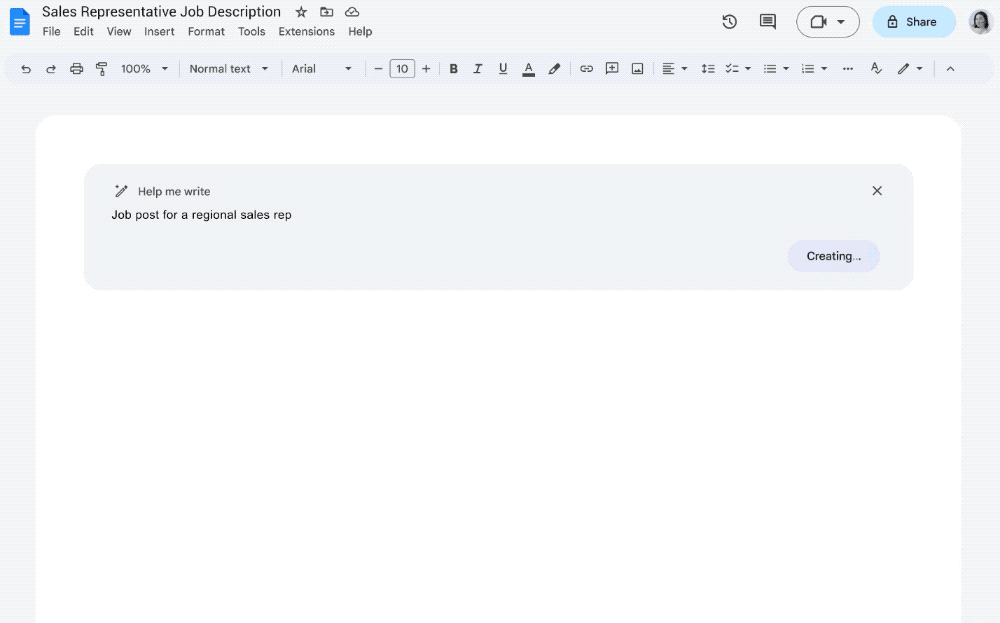The width and height of the screenshot is (1000, 623).
Task: Open the text color picker
Action: (x=528, y=69)
